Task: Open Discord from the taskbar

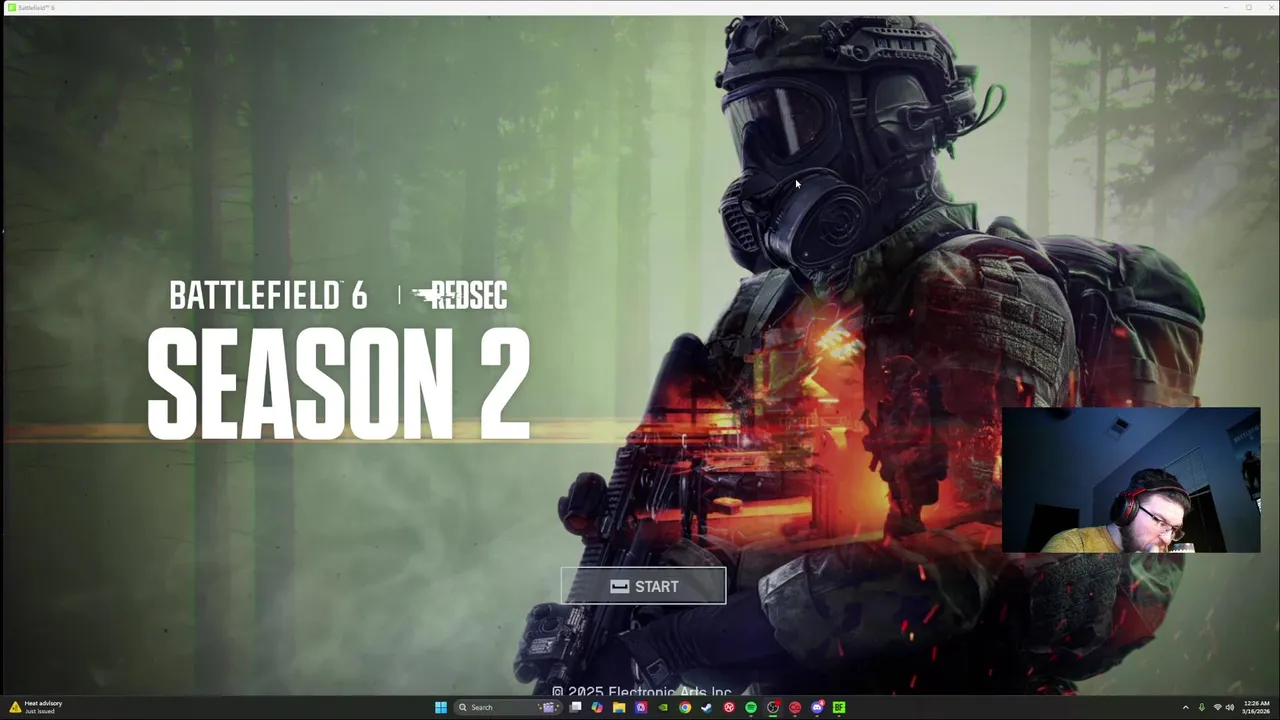Action: point(817,708)
